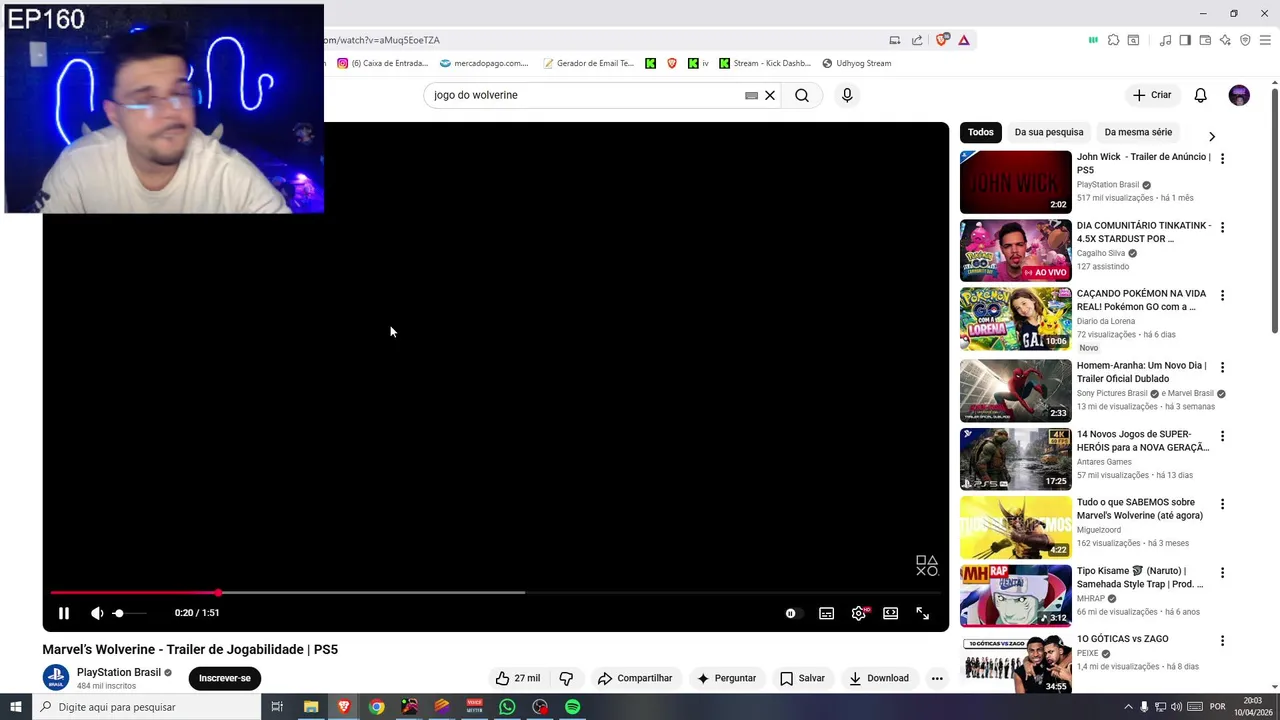Select the Da mesma série chip
The image size is (1280, 720).
tap(1138, 132)
